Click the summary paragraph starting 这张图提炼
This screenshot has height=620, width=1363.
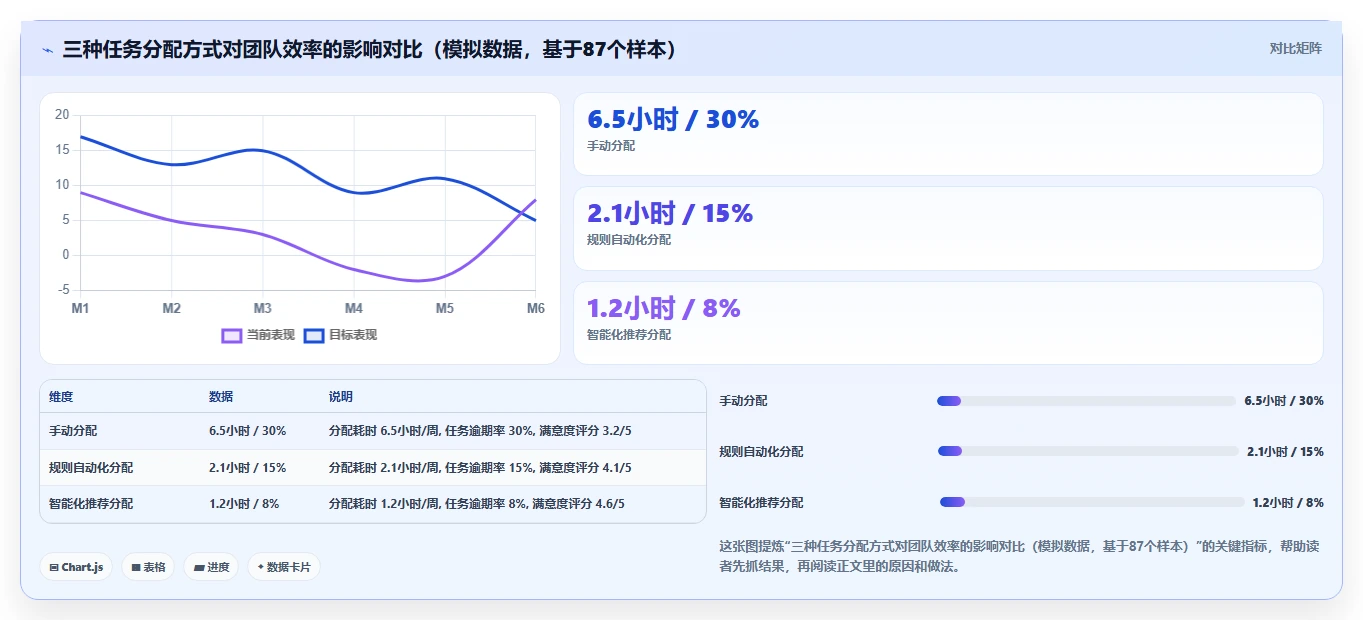point(1020,556)
